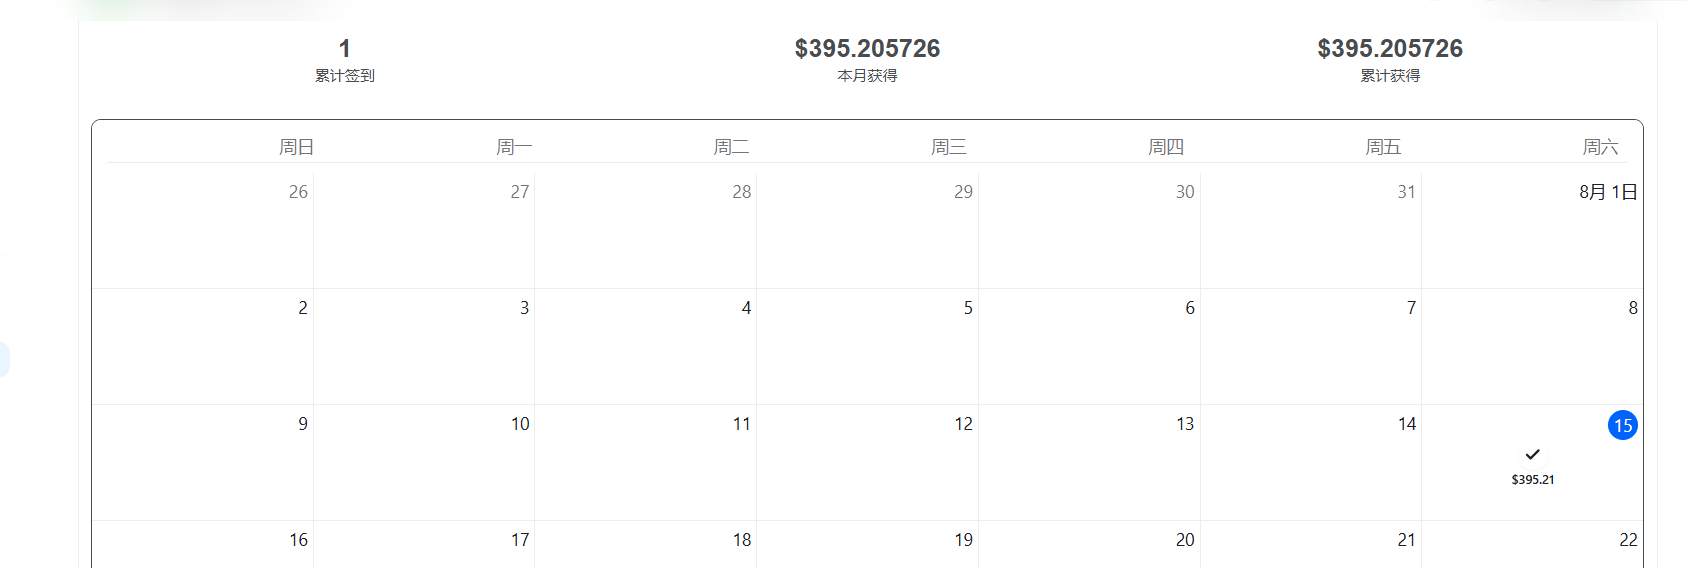
Task: Click the 周六 column header
Action: click(x=1600, y=147)
